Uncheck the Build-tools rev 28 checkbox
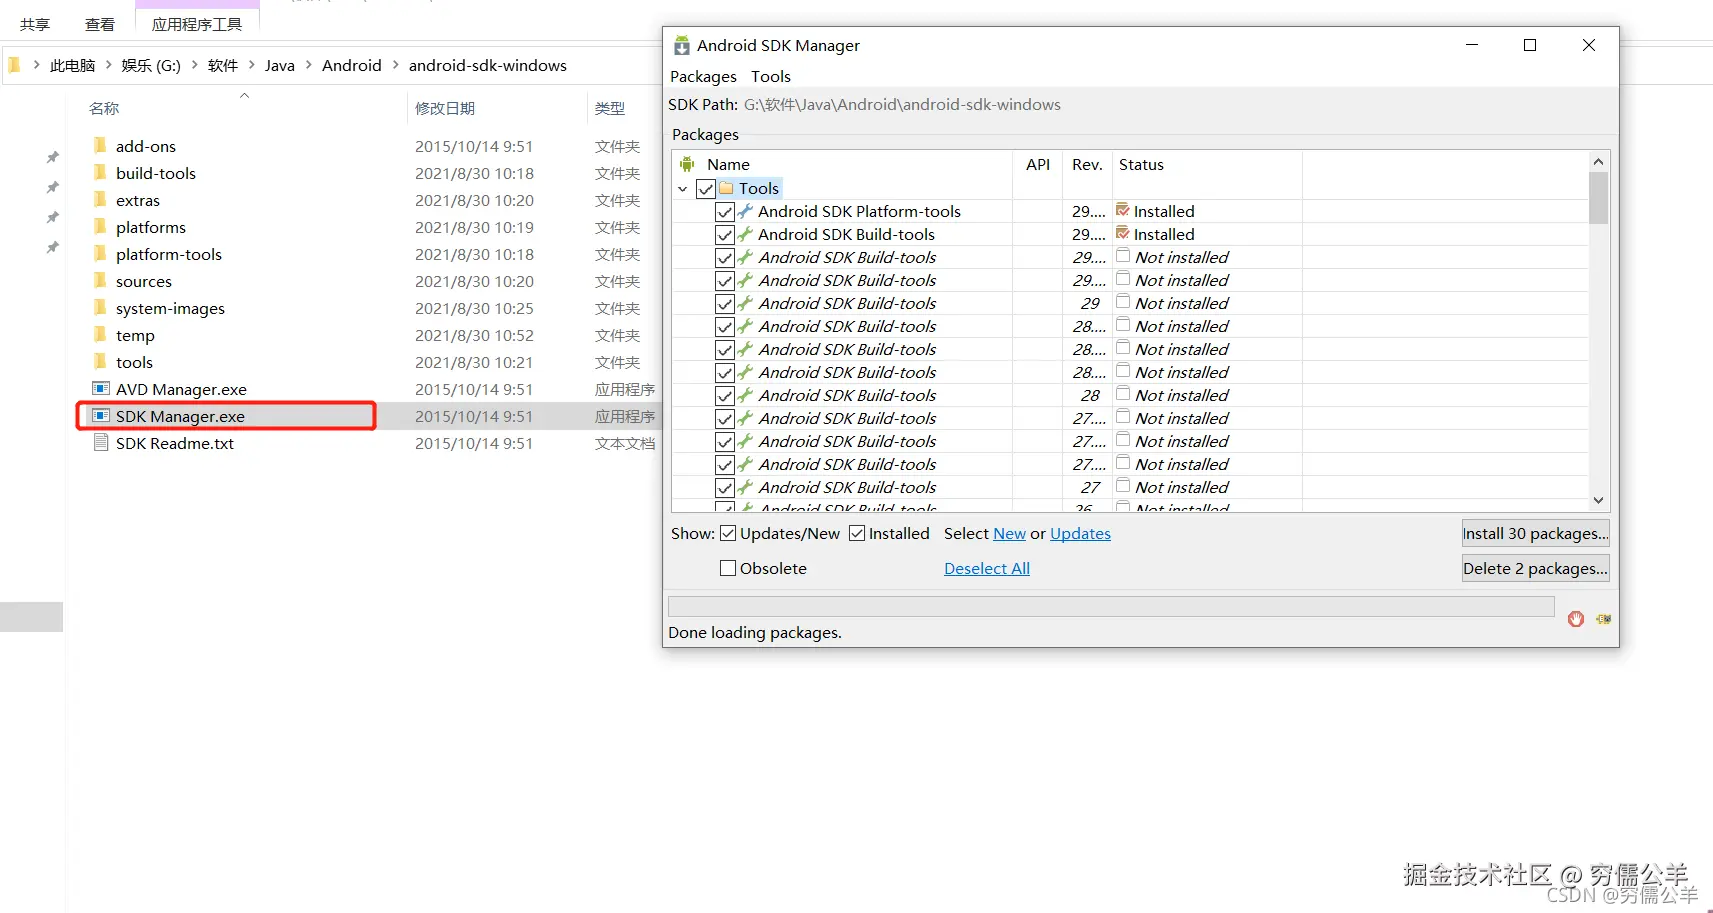This screenshot has width=1713, height=913. coord(725,396)
